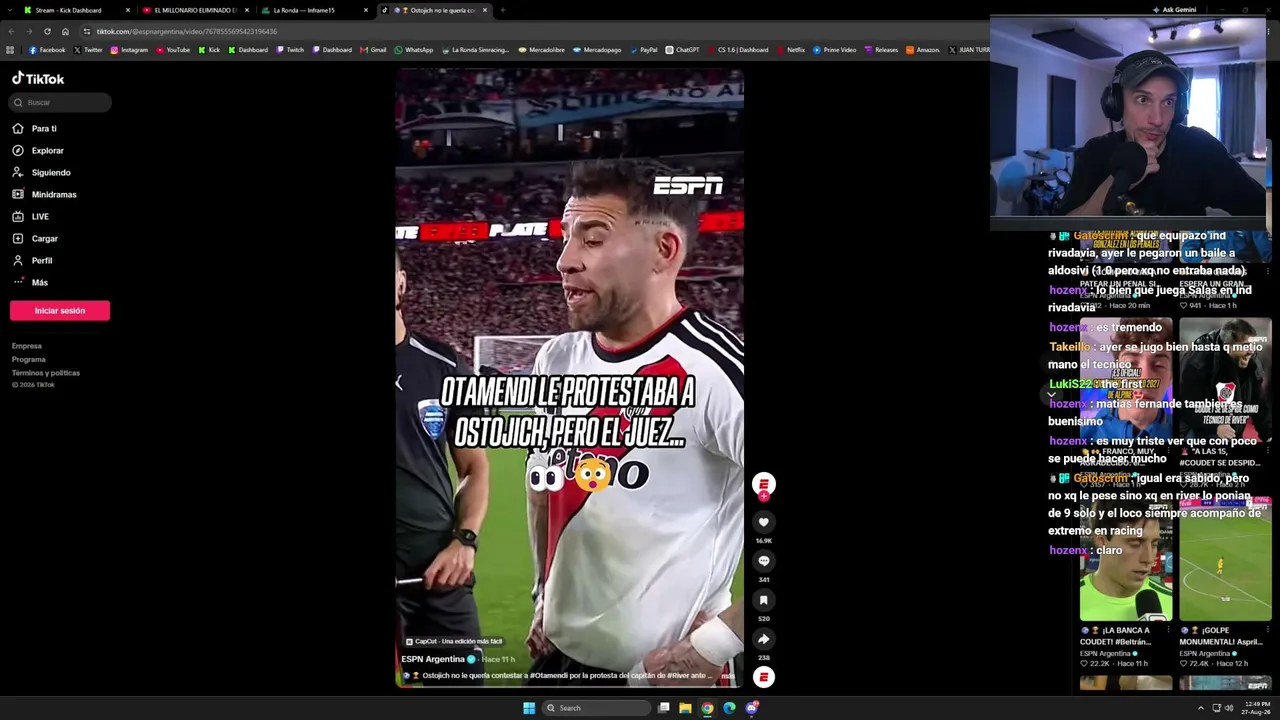Focus the Buscar search field
The width and height of the screenshot is (1280, 720).
(60, 102)
